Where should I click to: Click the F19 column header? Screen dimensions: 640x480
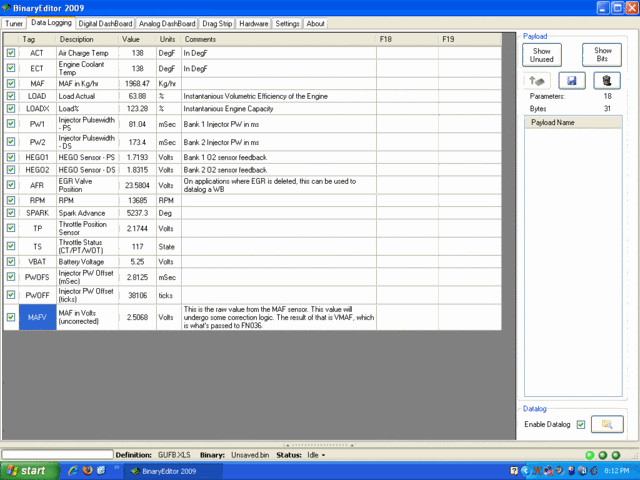coord(470,39)
